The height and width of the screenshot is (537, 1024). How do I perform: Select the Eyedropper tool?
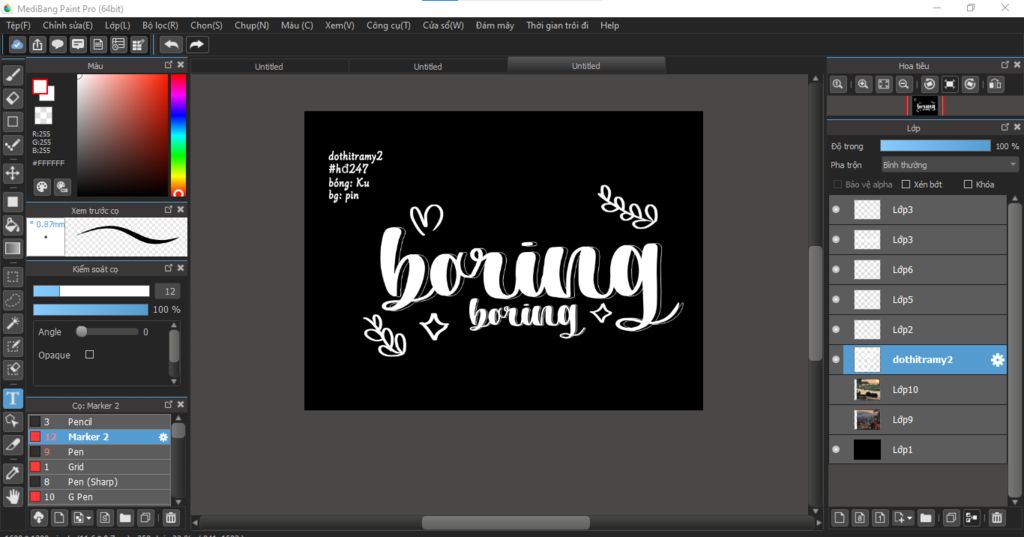tap(12, 473)
